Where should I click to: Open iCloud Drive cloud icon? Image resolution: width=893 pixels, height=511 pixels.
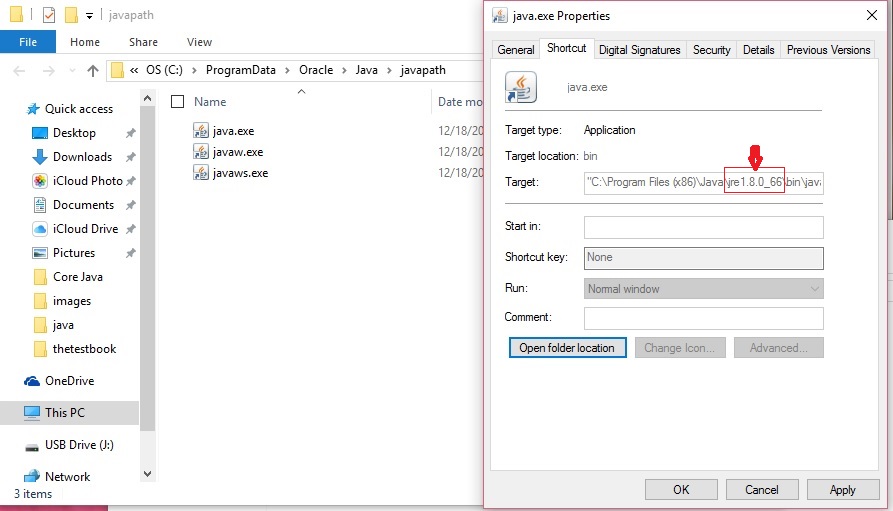(40, 228)
